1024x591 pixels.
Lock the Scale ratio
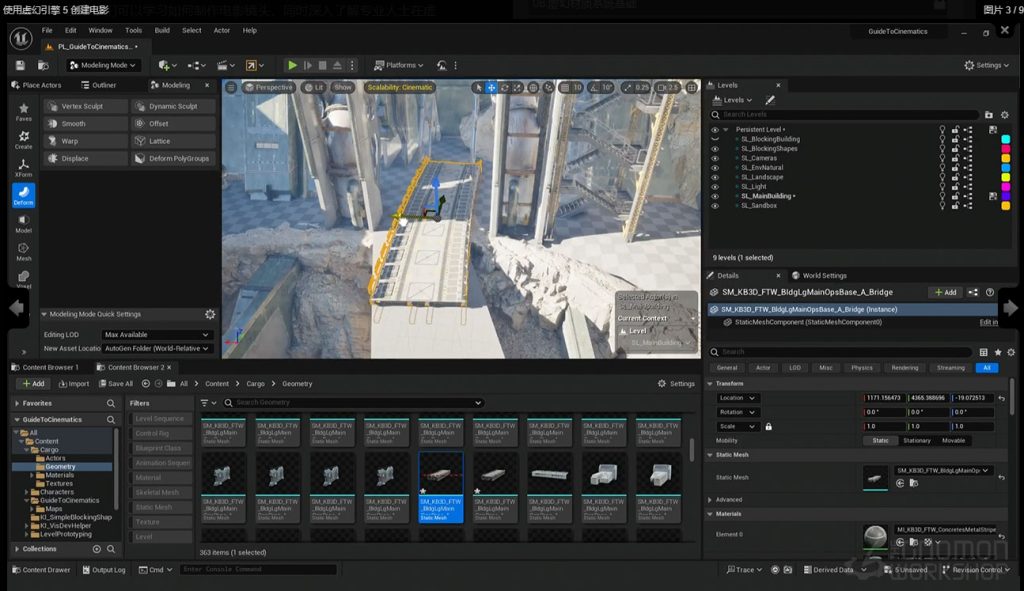click(769, 426)
